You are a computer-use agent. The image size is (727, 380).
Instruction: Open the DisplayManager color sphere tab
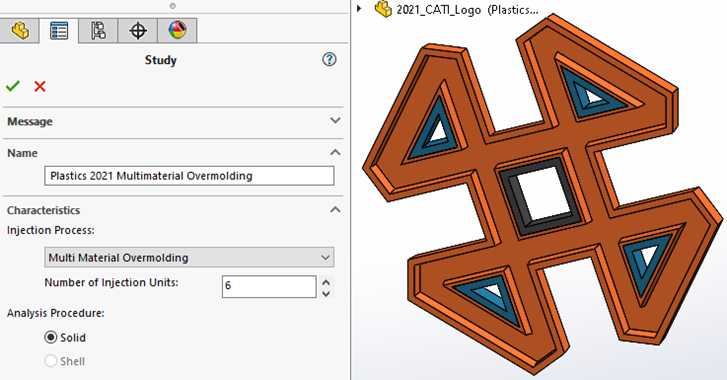pyautogui.click(x=177, y=31)
